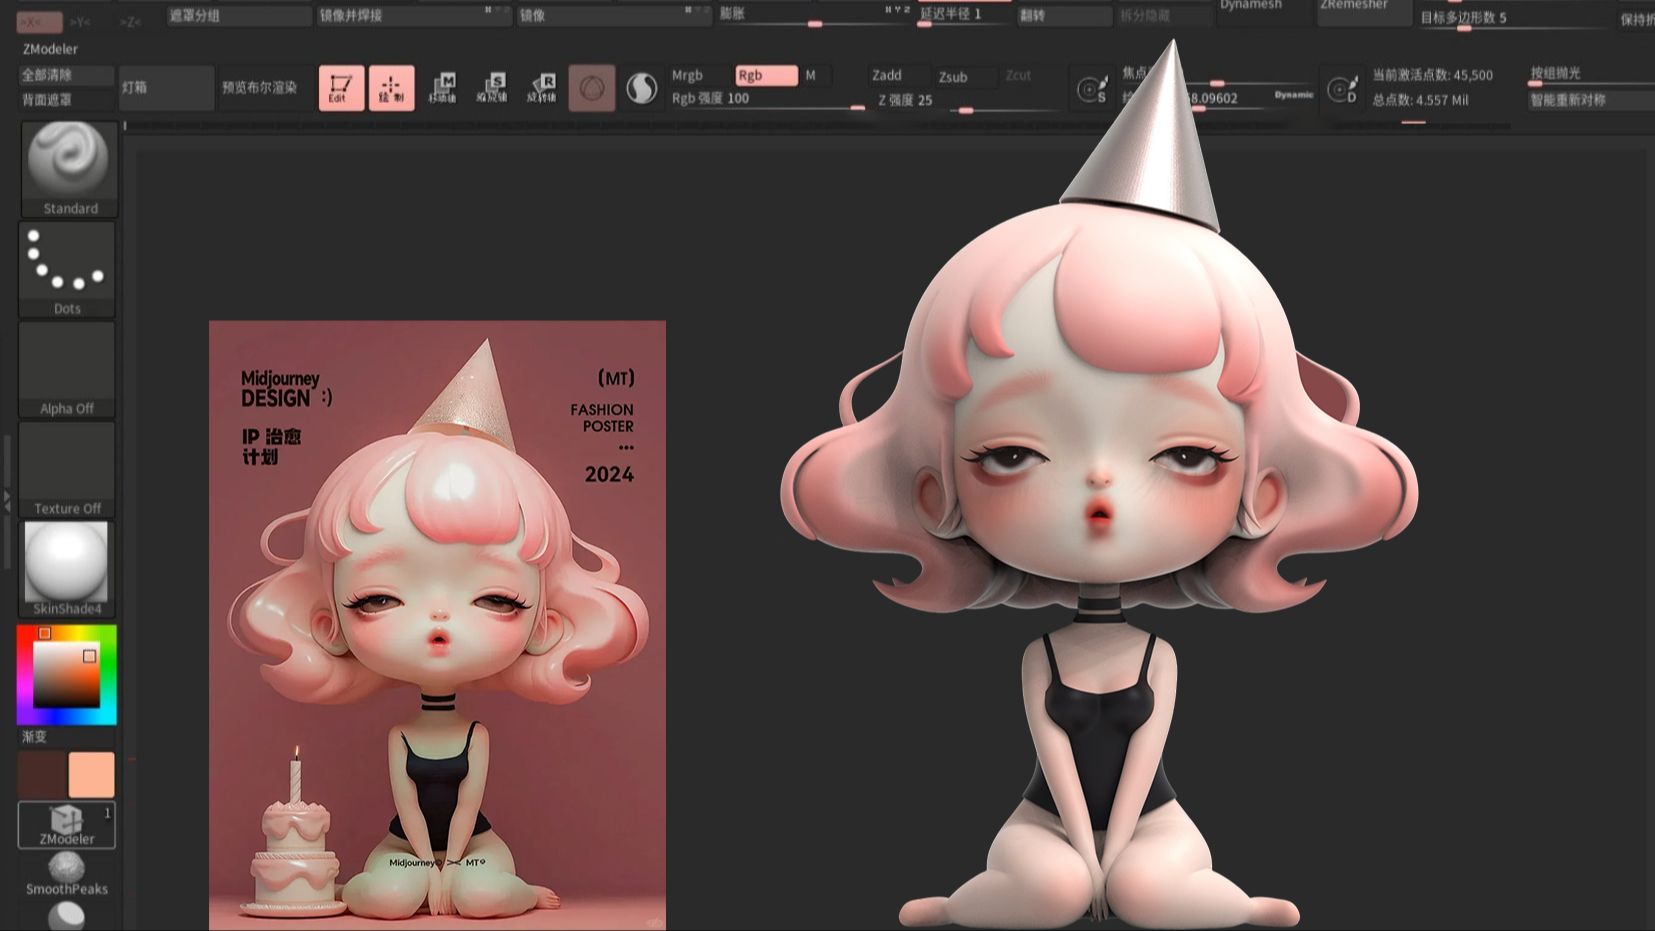
Task: Open the Alpha Off selector
Action: point(67,368)
